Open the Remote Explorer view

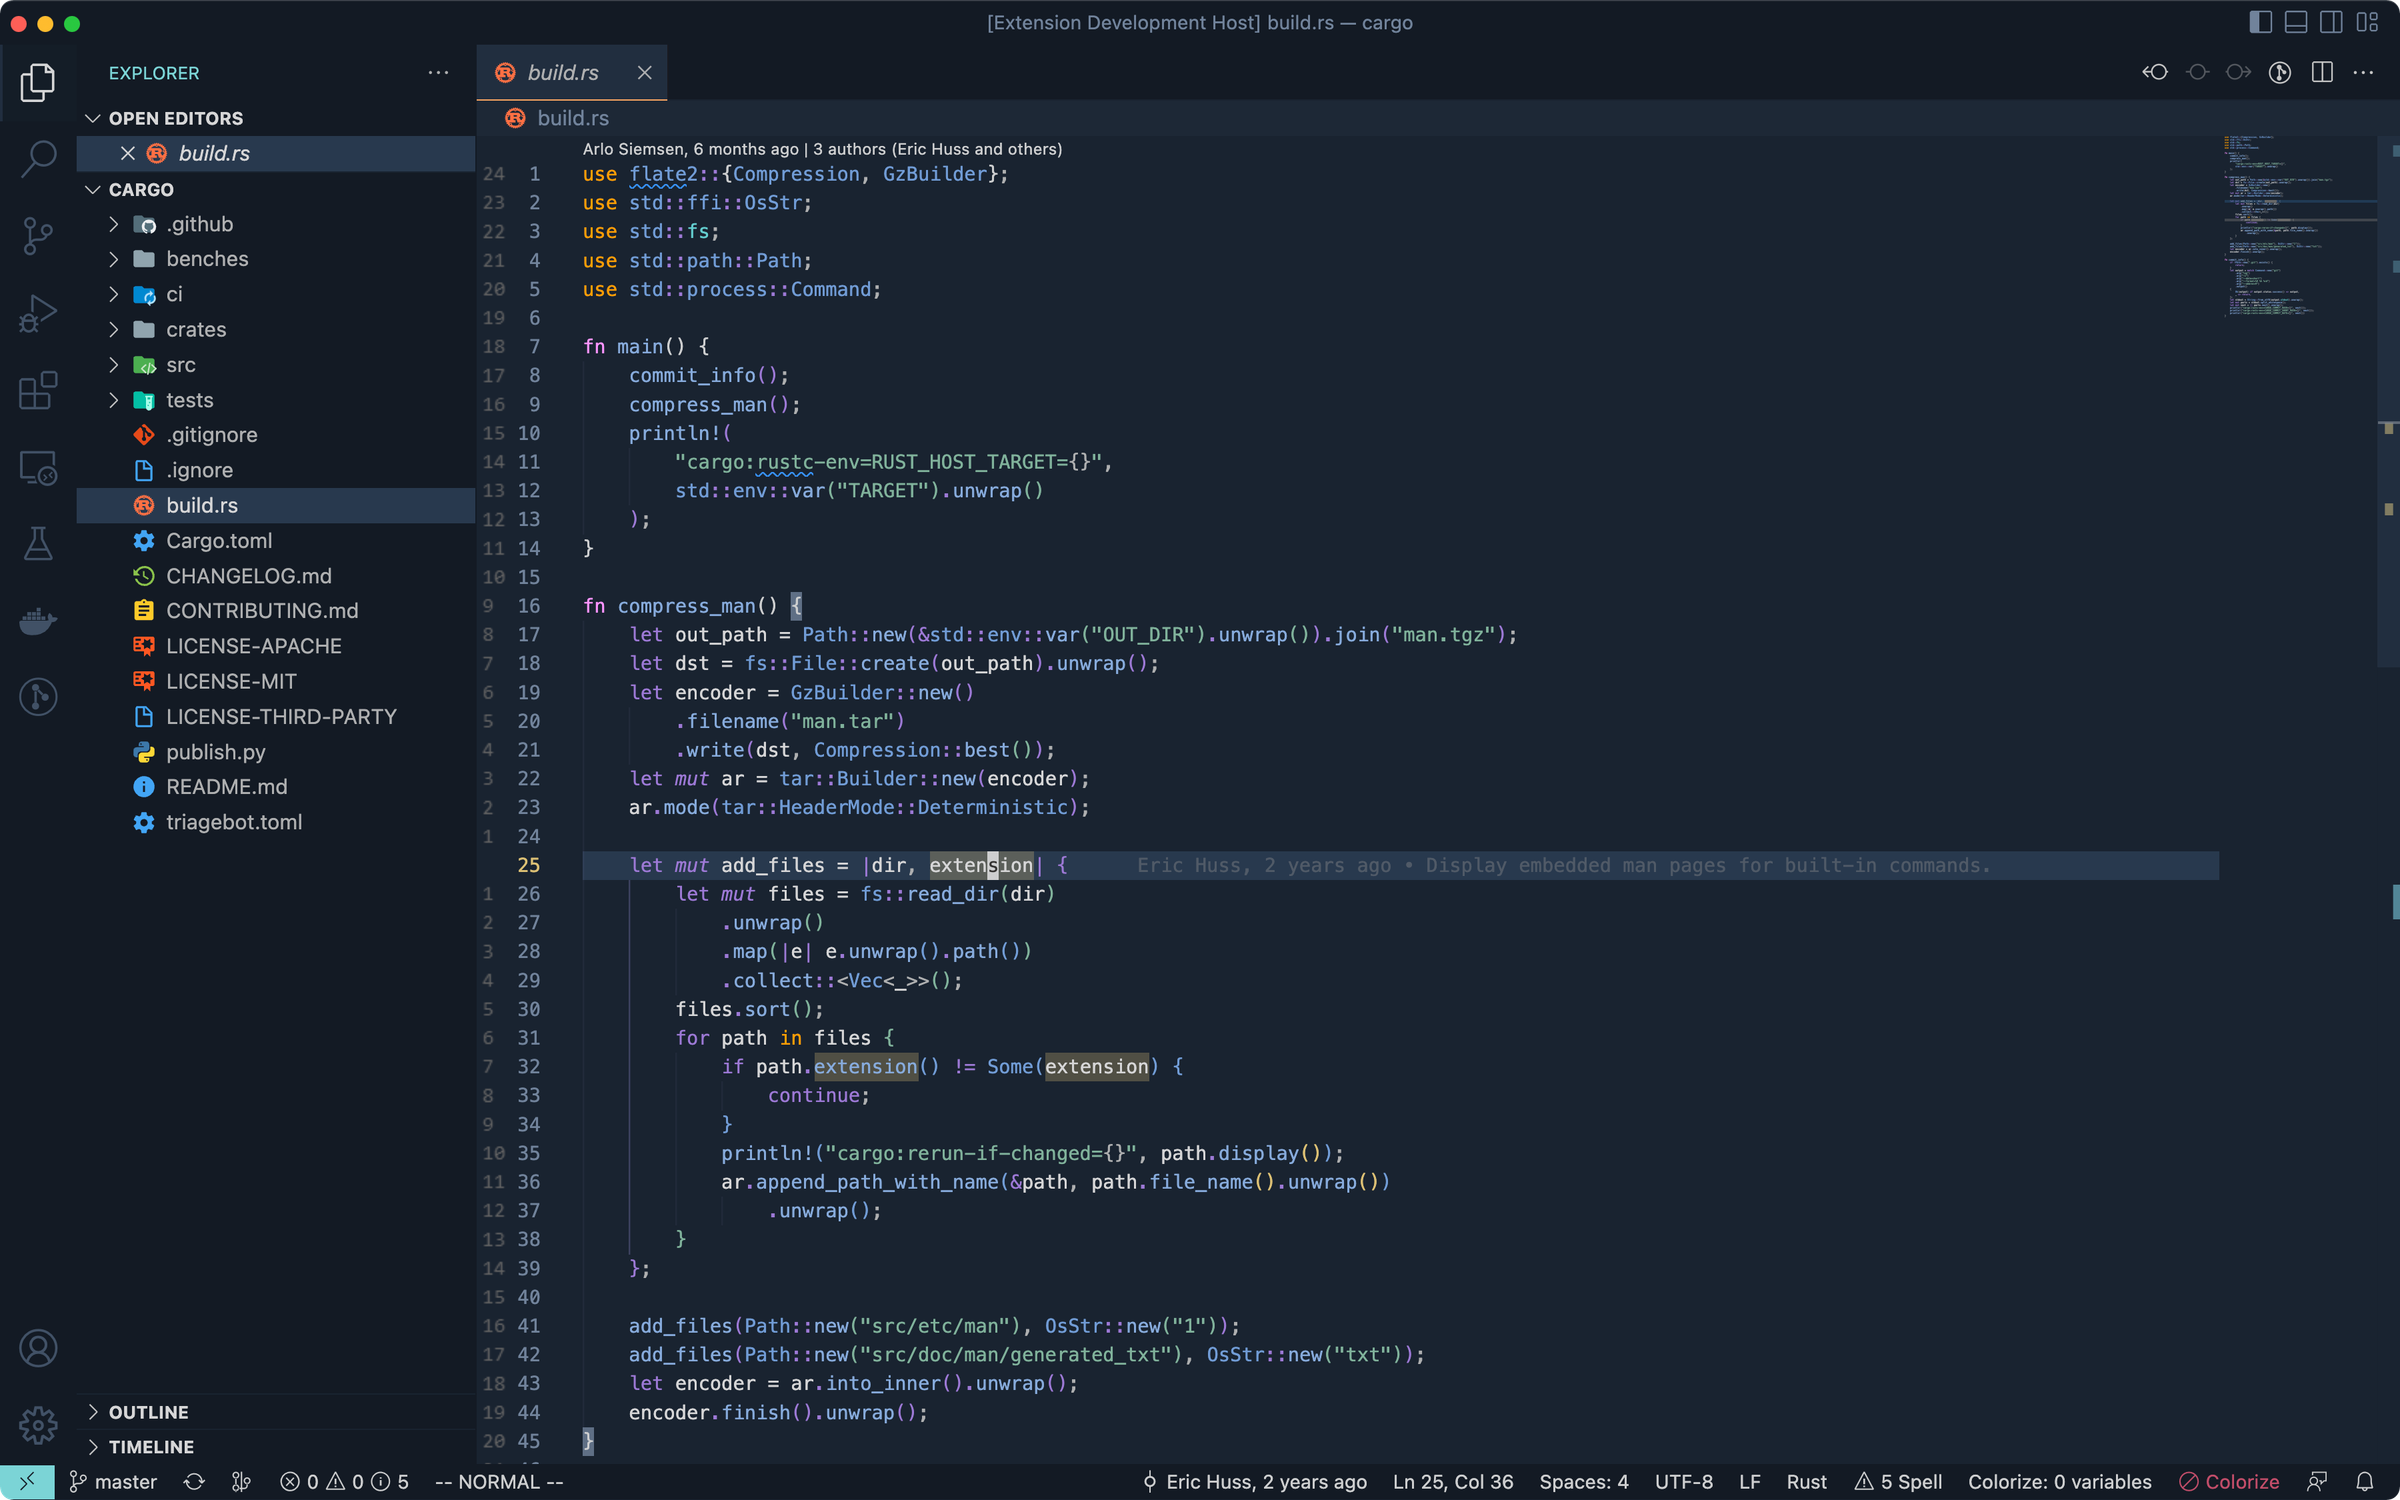38,466
